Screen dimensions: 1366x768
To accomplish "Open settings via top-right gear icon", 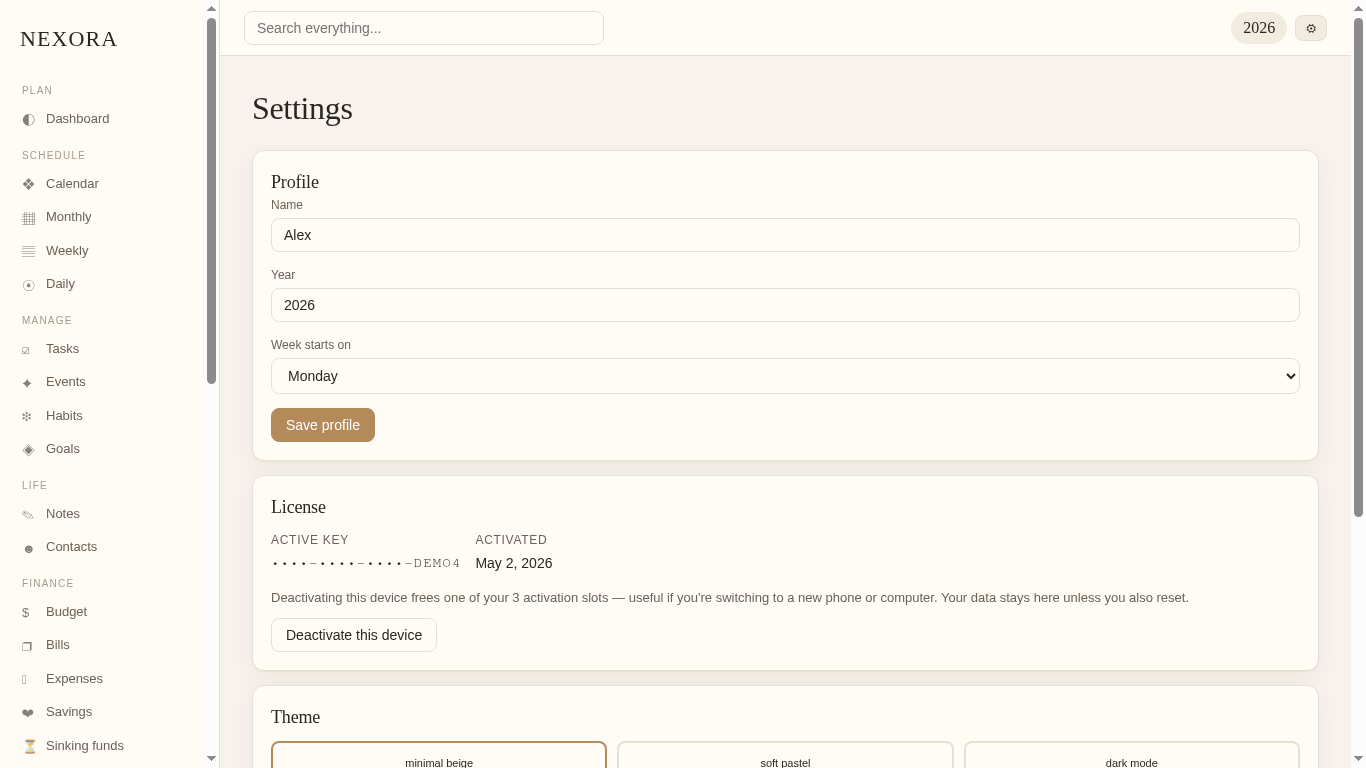I will [x=1311, y=28].
